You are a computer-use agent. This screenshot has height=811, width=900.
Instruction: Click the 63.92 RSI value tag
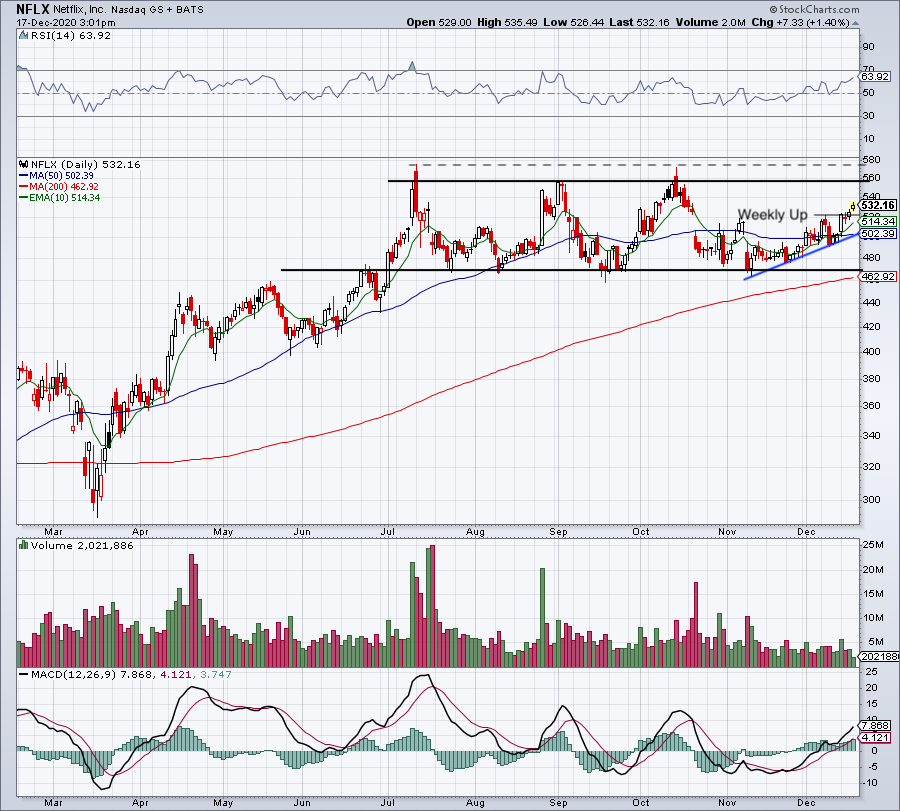875,76
